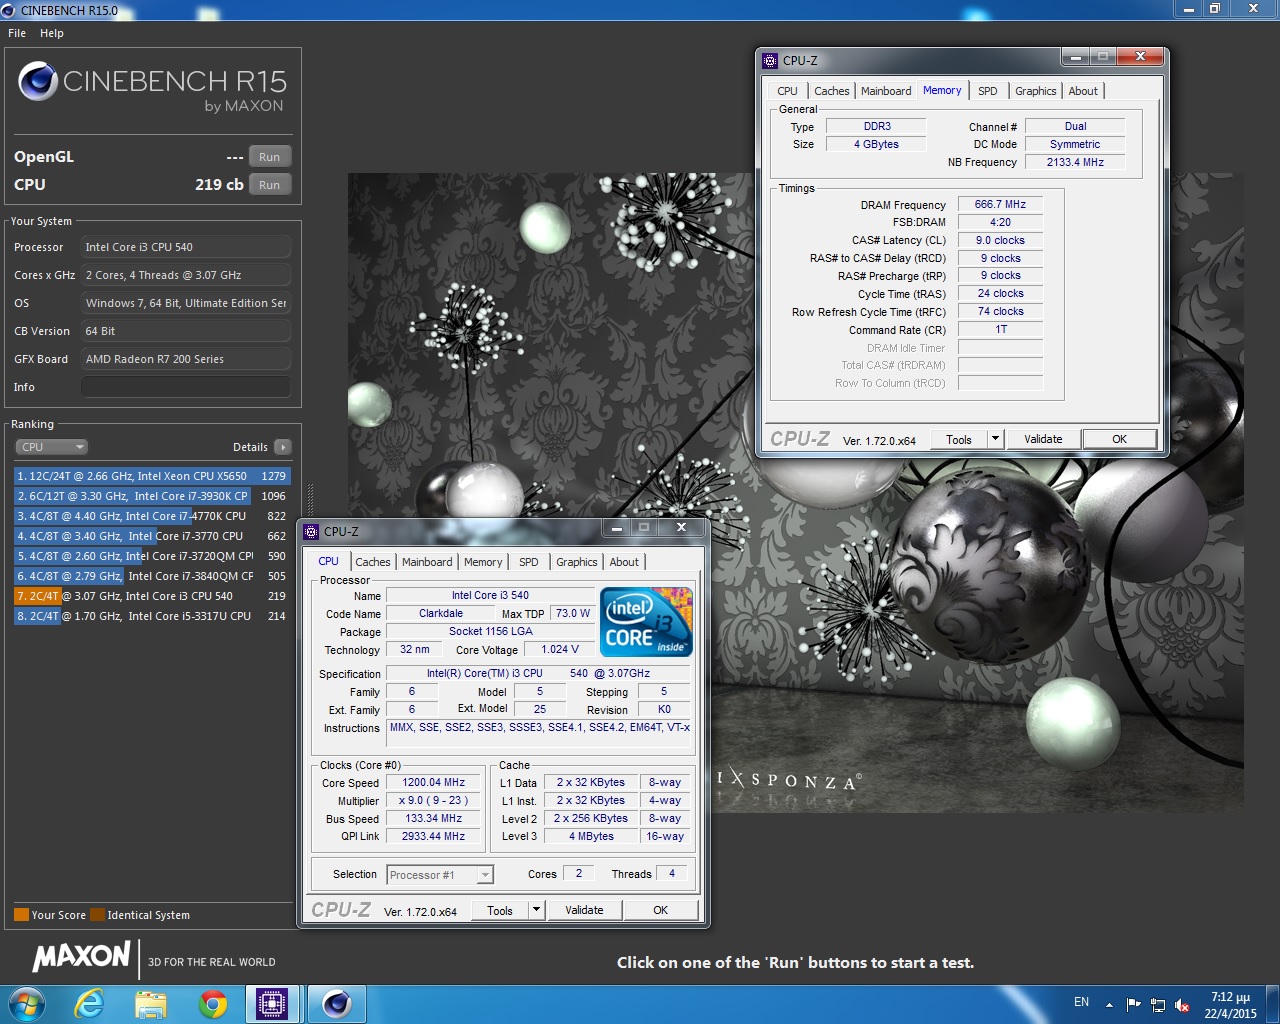Image resolution: width=1280 pixels, height=1024 pixels.
Task: Open Tools dropdown arrow in the upper CPU-Z window
Action: (995, 440)
